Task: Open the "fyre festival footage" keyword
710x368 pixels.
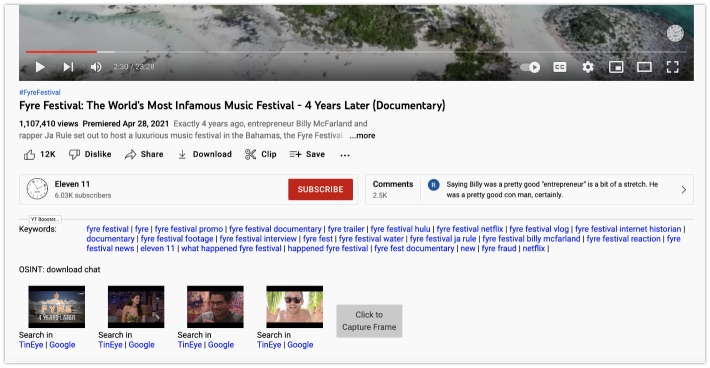Action: click(177, 239)
